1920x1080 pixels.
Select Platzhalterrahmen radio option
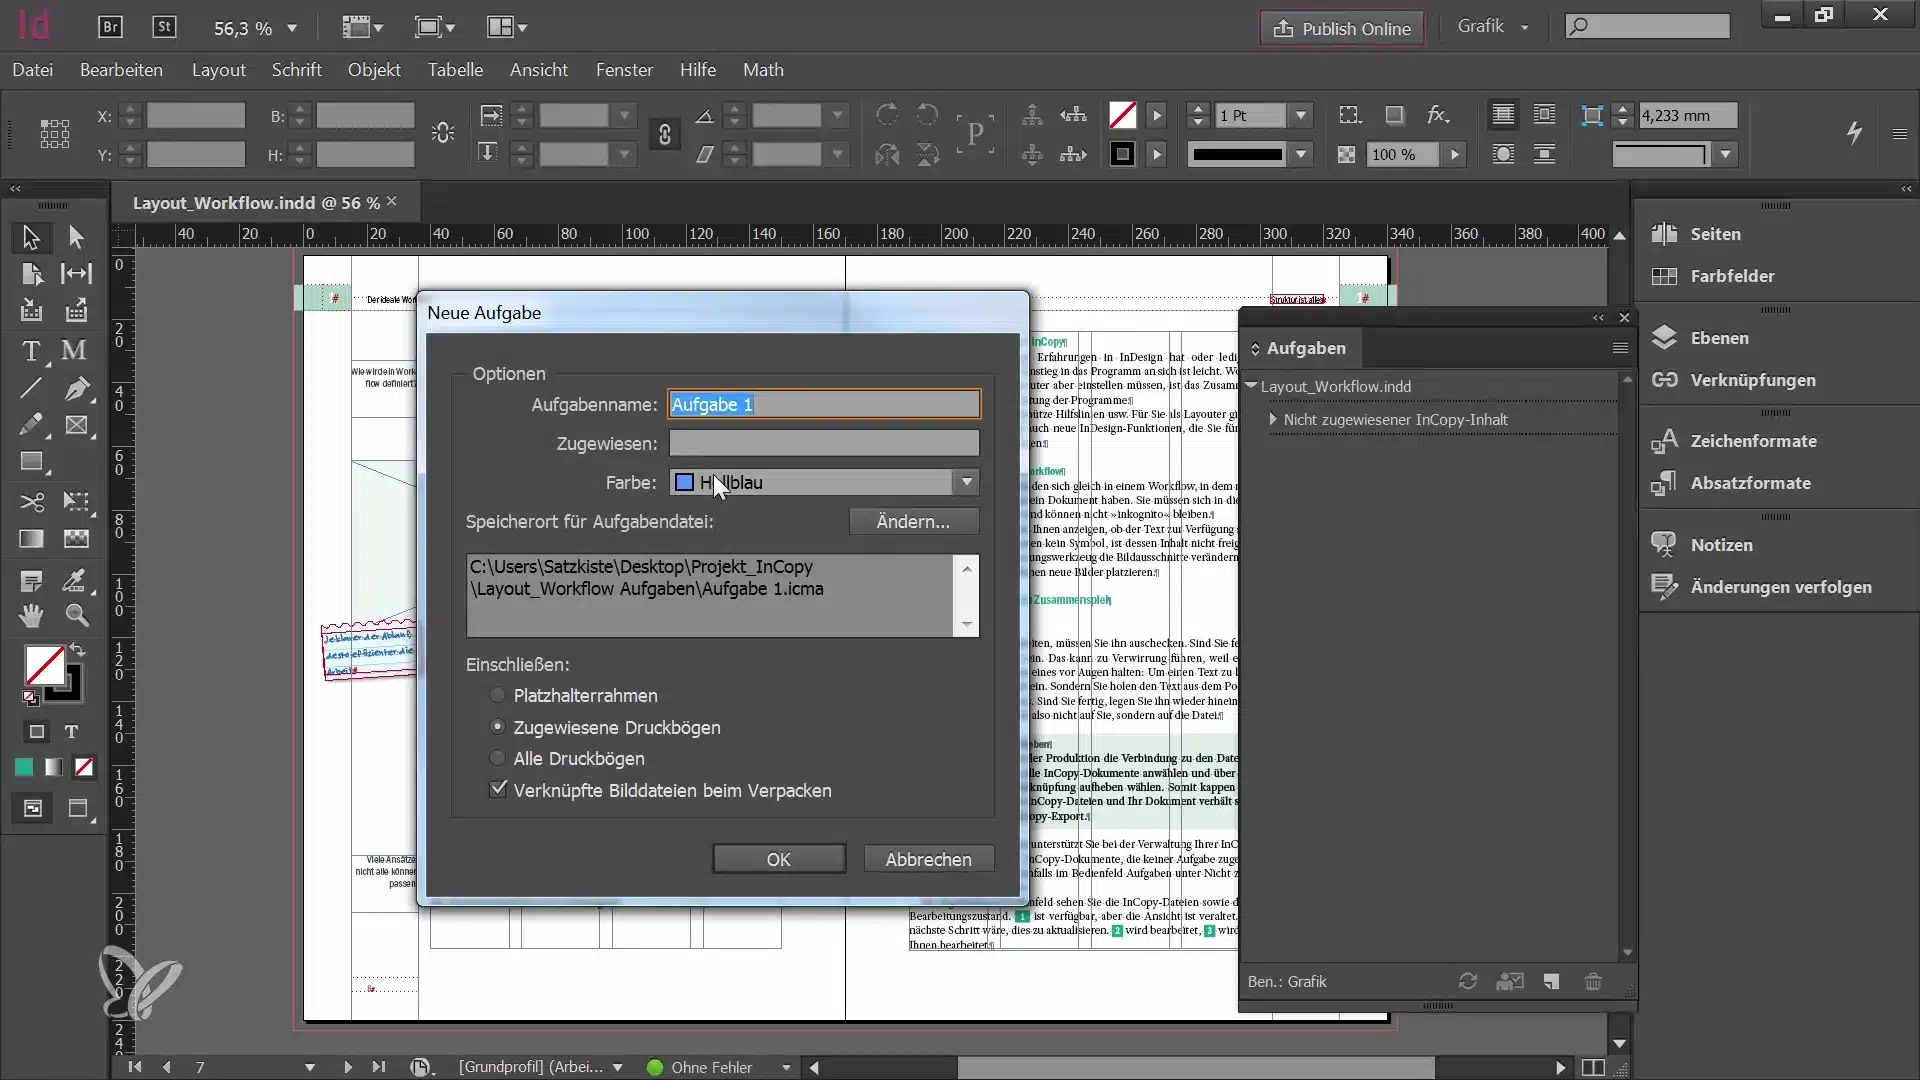coord(497,695)
